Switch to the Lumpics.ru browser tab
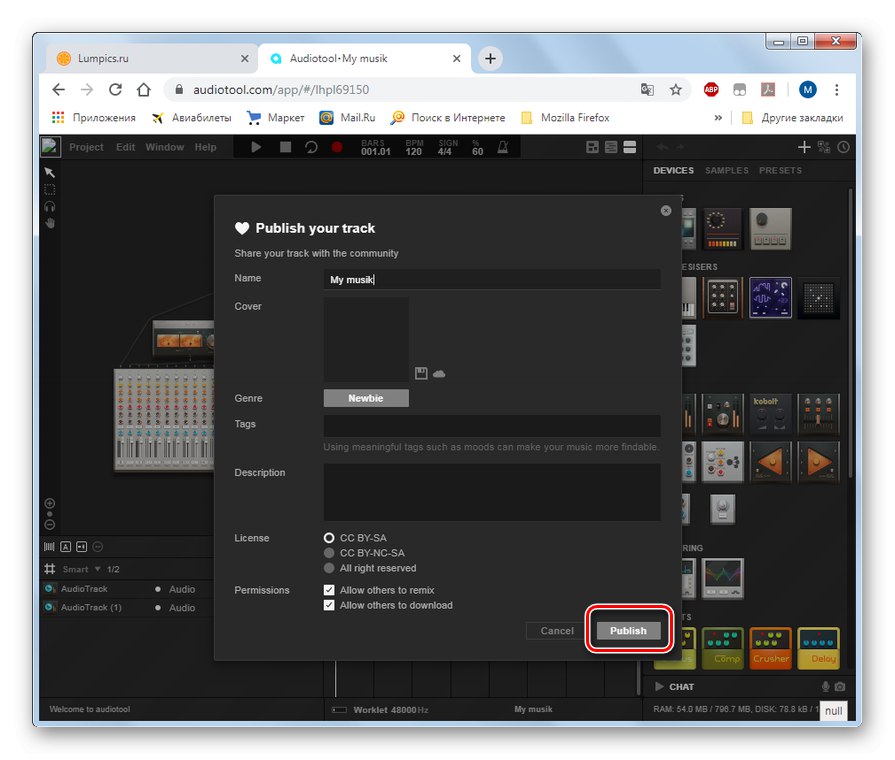This screenshot has width=895, height=760. pyautogui.click(x=151, y=58)
